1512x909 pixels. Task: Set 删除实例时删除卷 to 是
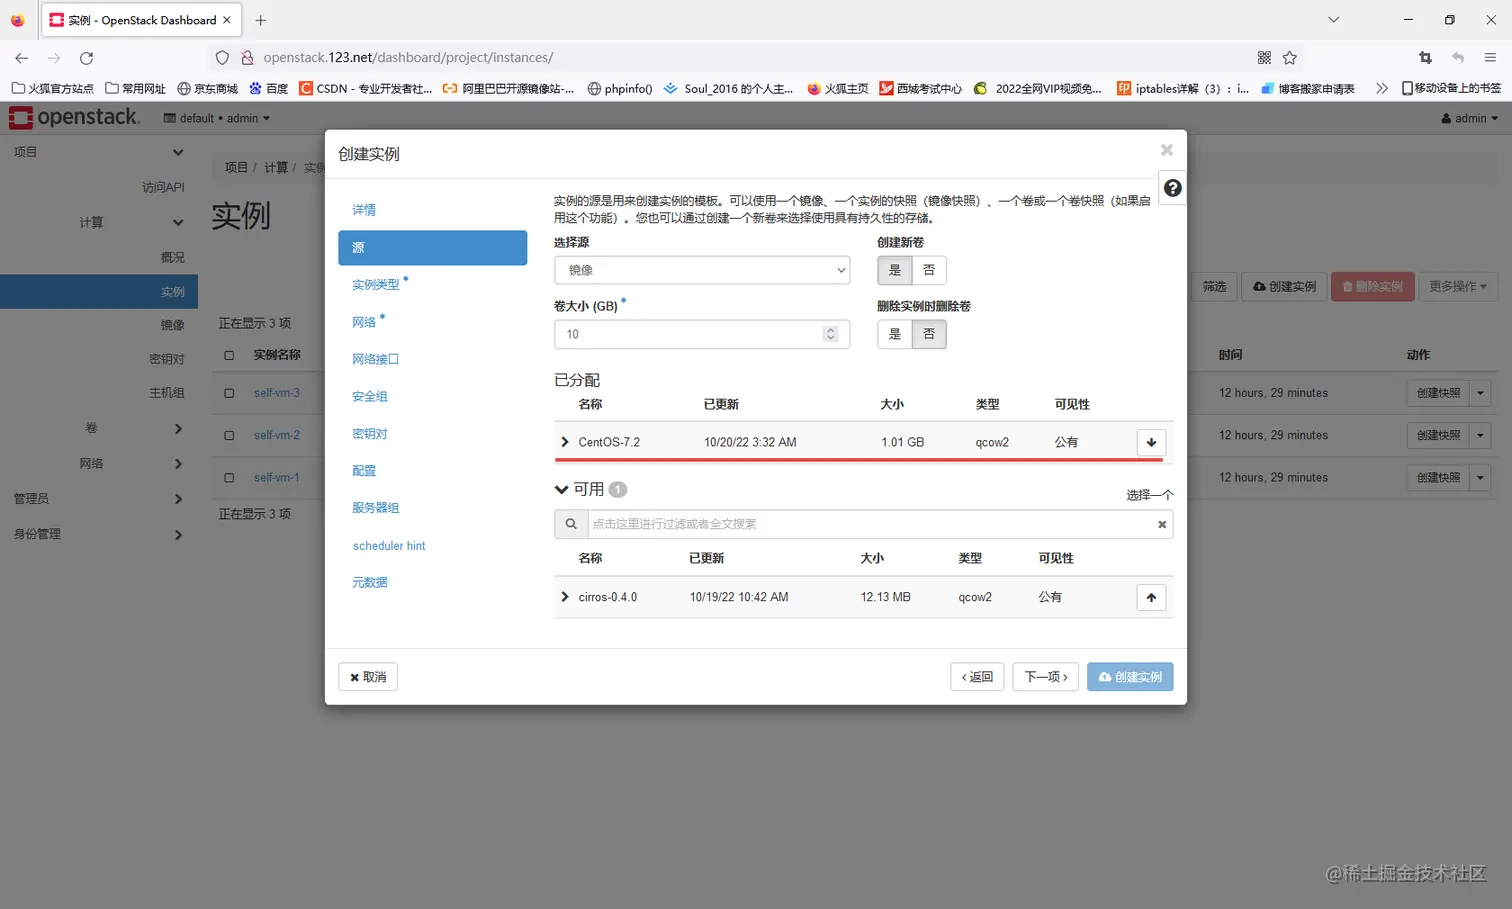coord(894,334)
